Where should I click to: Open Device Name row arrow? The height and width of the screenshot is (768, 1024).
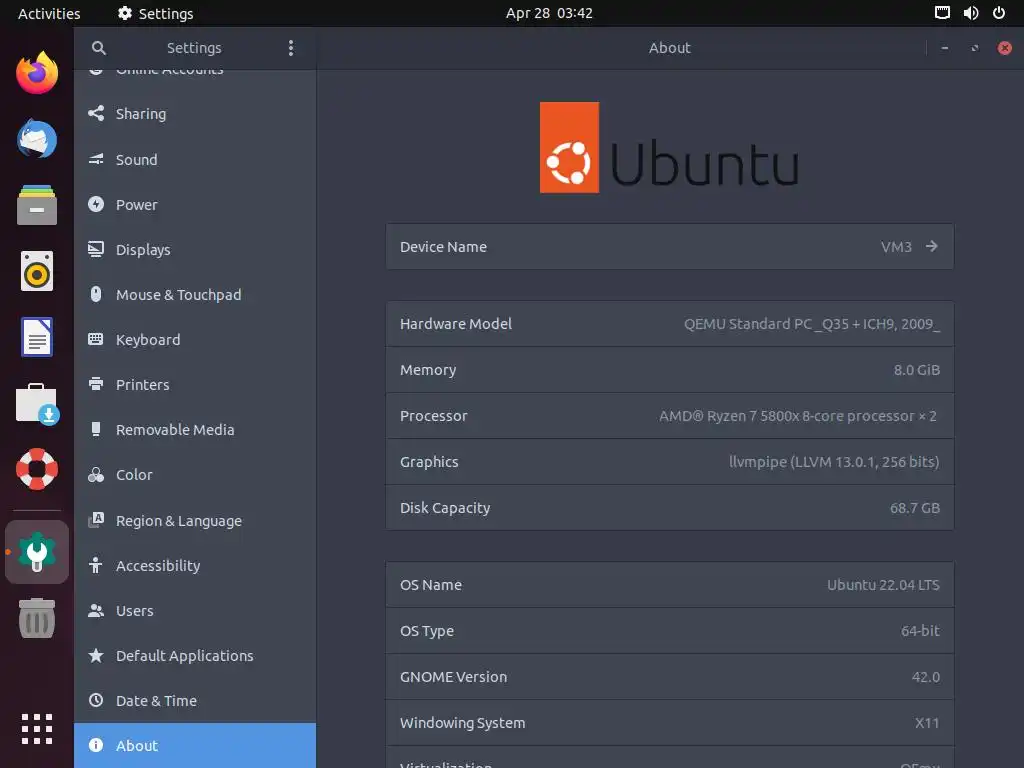point(932,246)
